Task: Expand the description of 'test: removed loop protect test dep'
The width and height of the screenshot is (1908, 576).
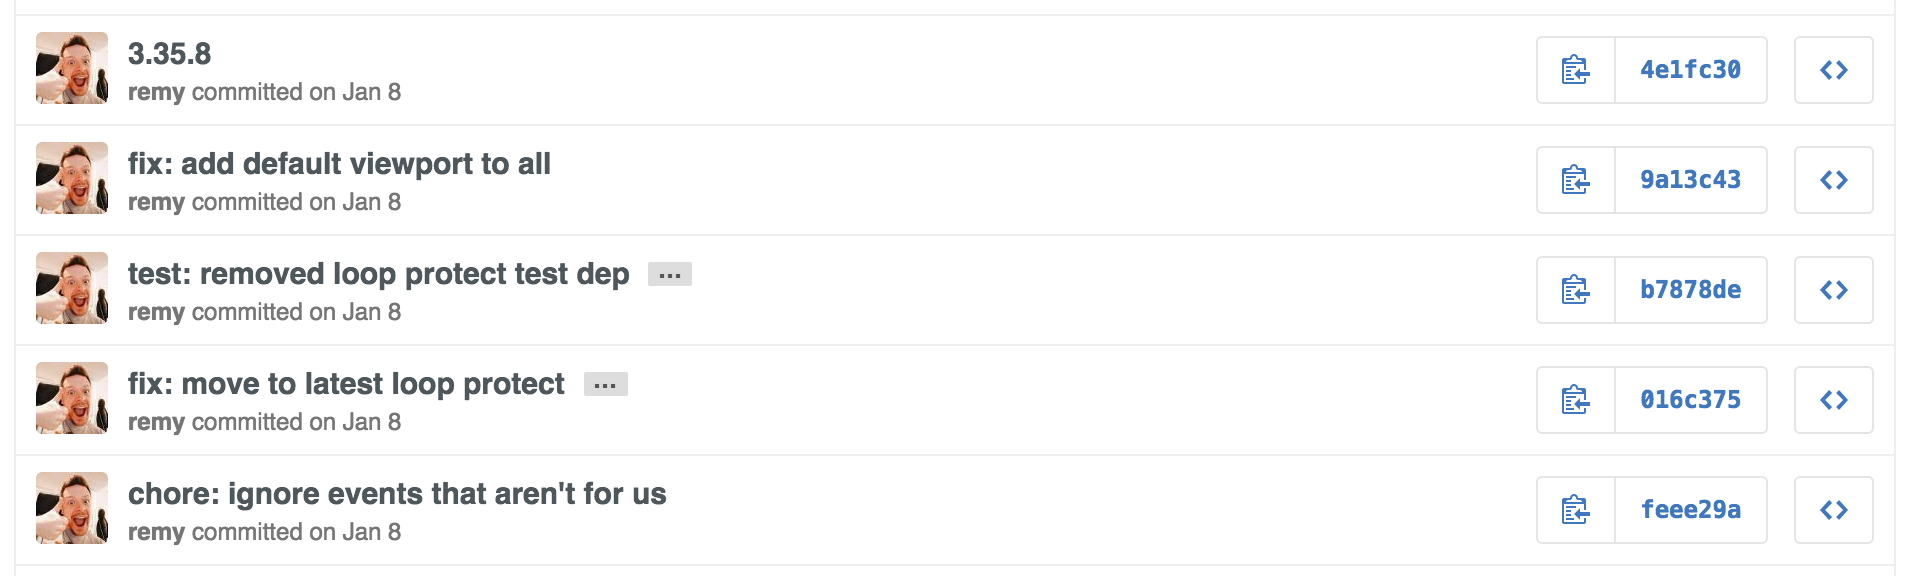Action: (670, 275)
